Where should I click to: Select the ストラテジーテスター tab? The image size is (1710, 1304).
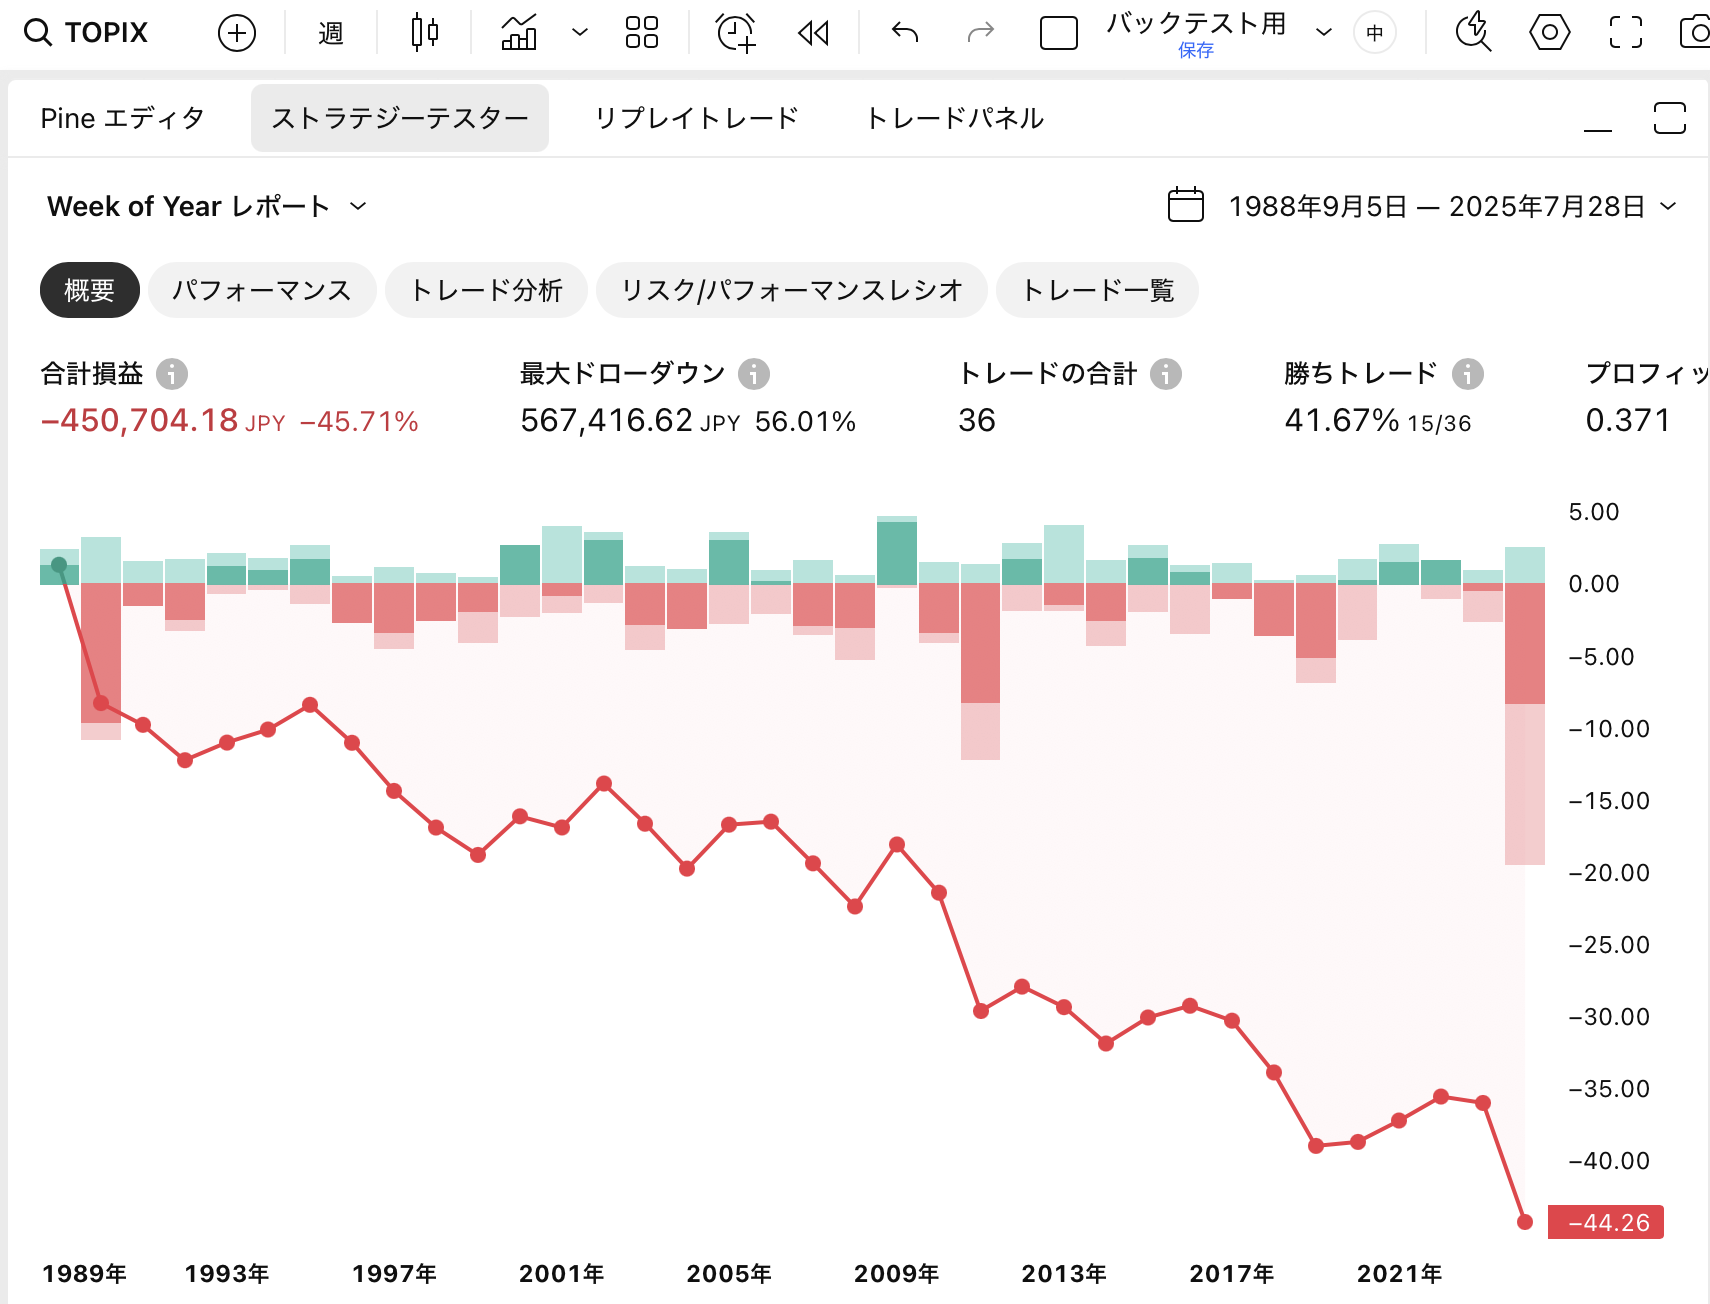pos(400,118)
